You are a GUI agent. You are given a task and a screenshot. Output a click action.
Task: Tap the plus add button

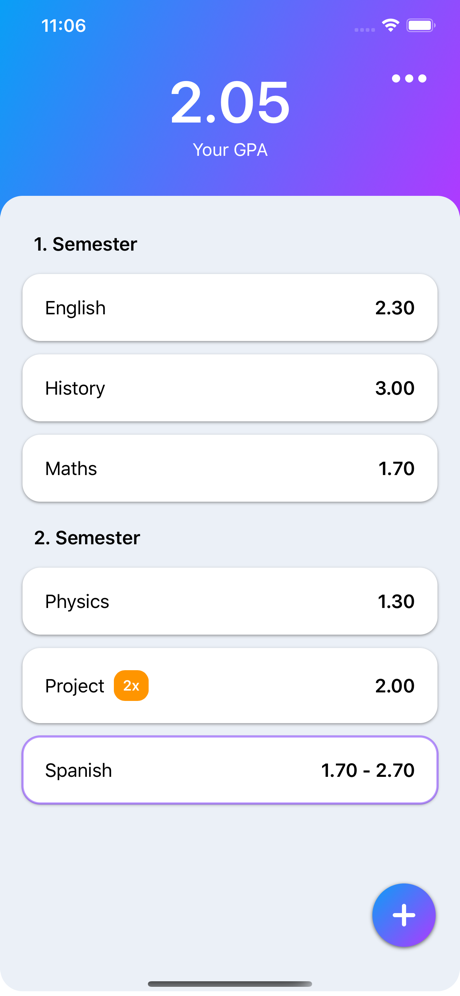[x=403, y=915]
